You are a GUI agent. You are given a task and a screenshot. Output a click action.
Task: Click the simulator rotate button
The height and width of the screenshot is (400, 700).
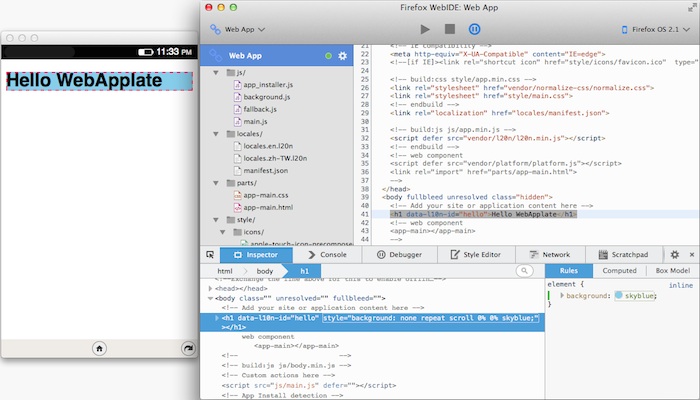[188, 348]
